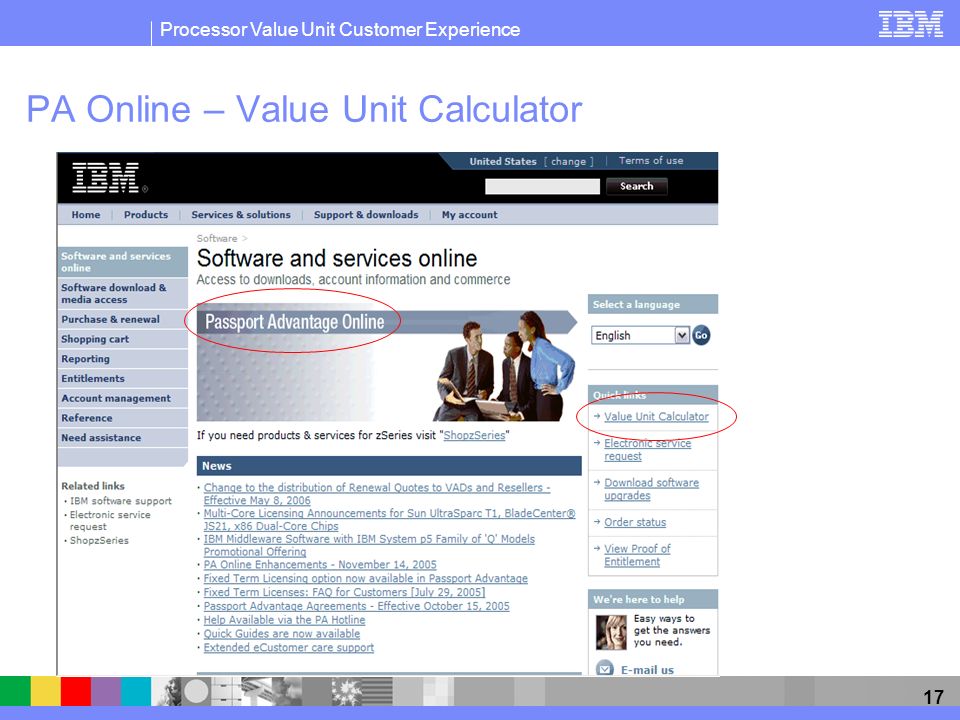Open the Home navigation tab
This screenshot has width=960, height=720.
point(86,215)
